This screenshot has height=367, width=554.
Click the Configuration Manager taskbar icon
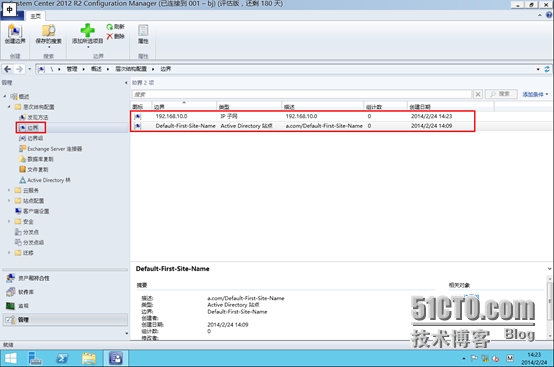116,358
